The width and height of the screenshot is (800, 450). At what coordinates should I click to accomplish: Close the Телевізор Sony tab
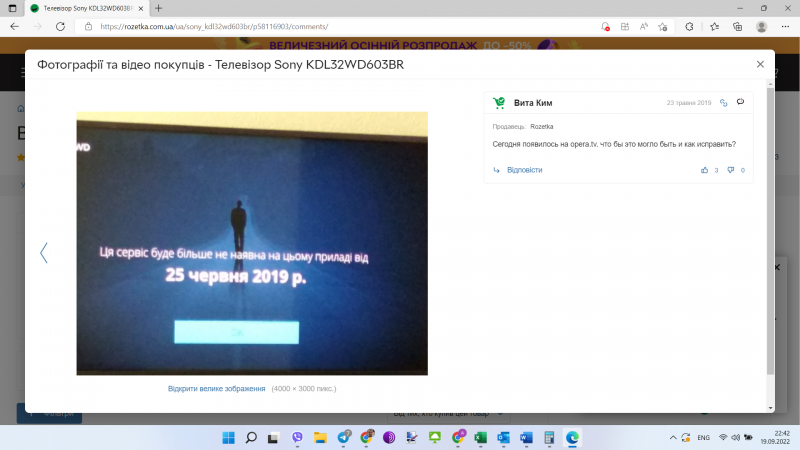141,8
